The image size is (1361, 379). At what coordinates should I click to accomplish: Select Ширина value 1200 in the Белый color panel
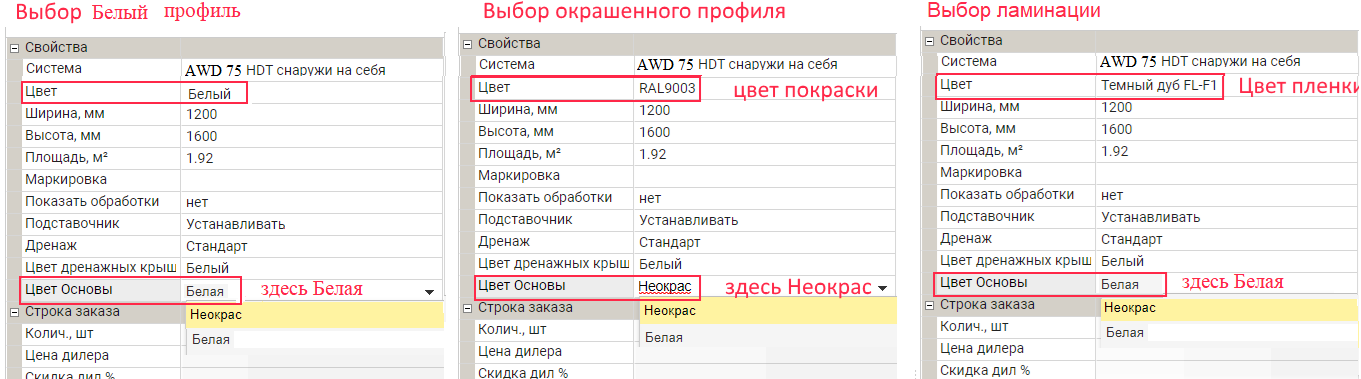click(x=202, y=114)
